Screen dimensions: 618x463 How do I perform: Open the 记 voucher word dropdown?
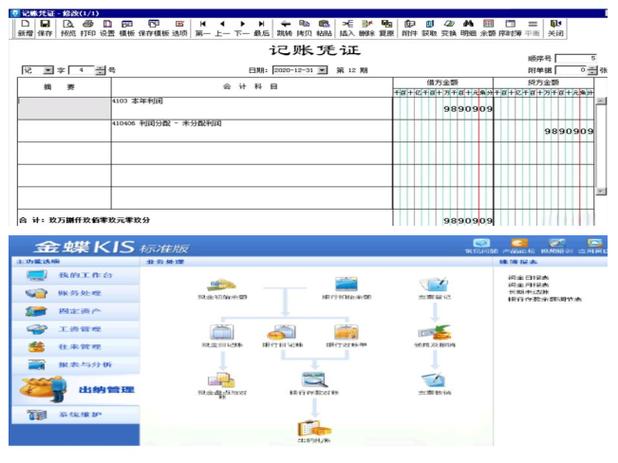point(48,71)
